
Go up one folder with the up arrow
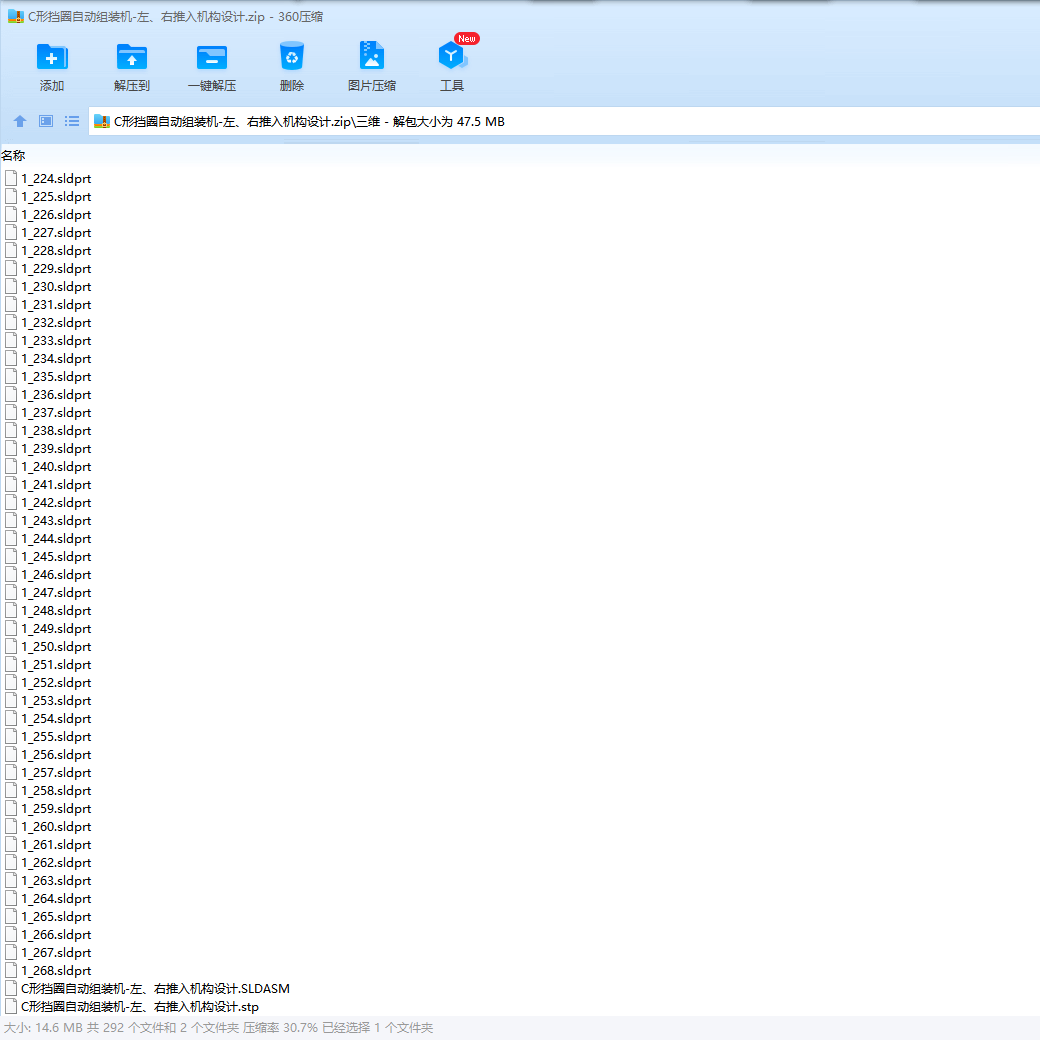pos(20,121)
